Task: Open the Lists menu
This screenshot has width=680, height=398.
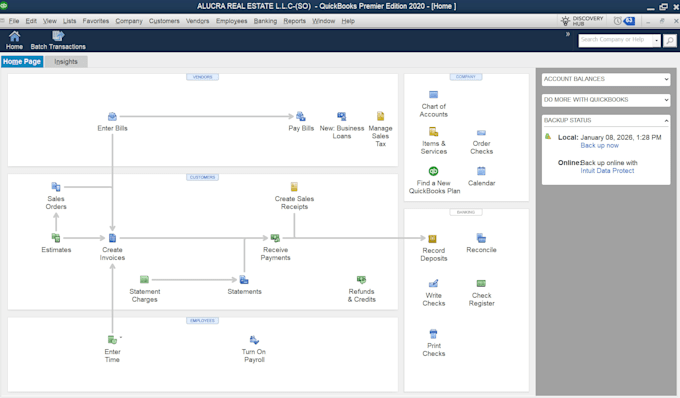Action: [69, 21]
